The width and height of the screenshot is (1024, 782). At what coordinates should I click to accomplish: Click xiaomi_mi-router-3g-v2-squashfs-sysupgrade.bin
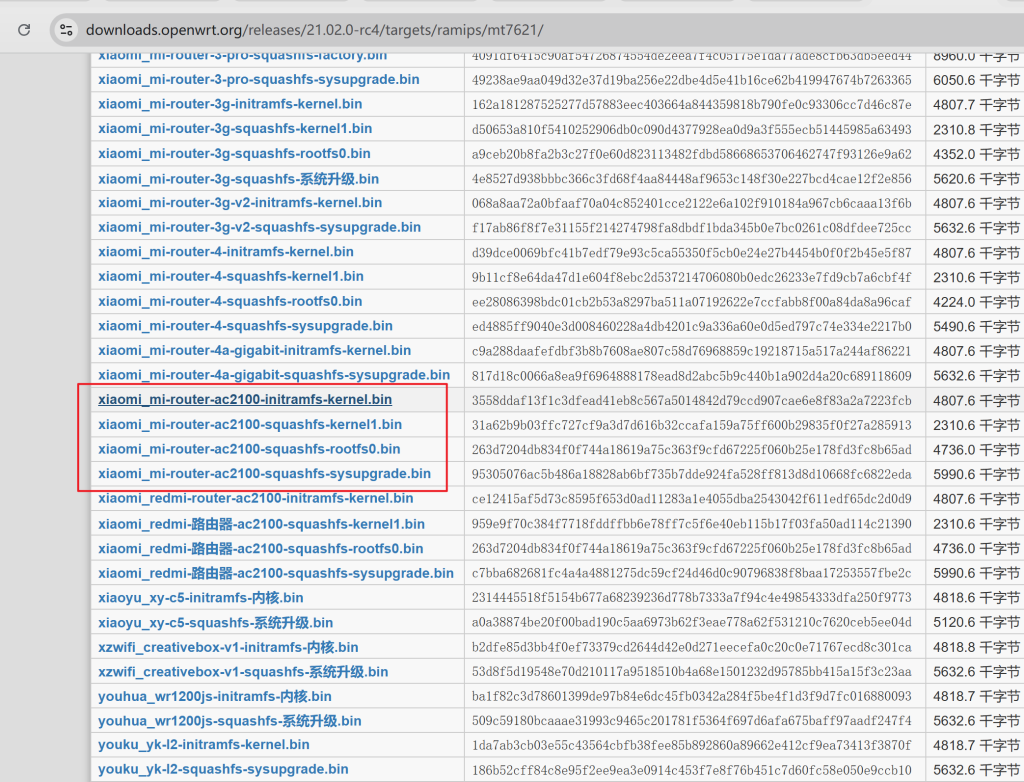pos(259,227)
